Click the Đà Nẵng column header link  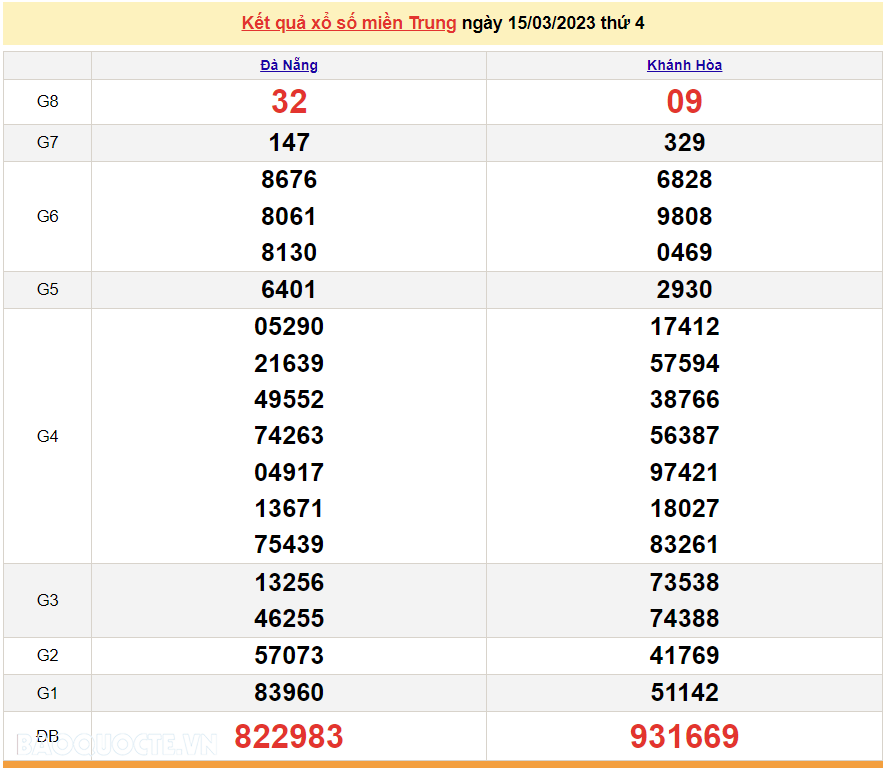pyautogui.click(x=288, y=64)
